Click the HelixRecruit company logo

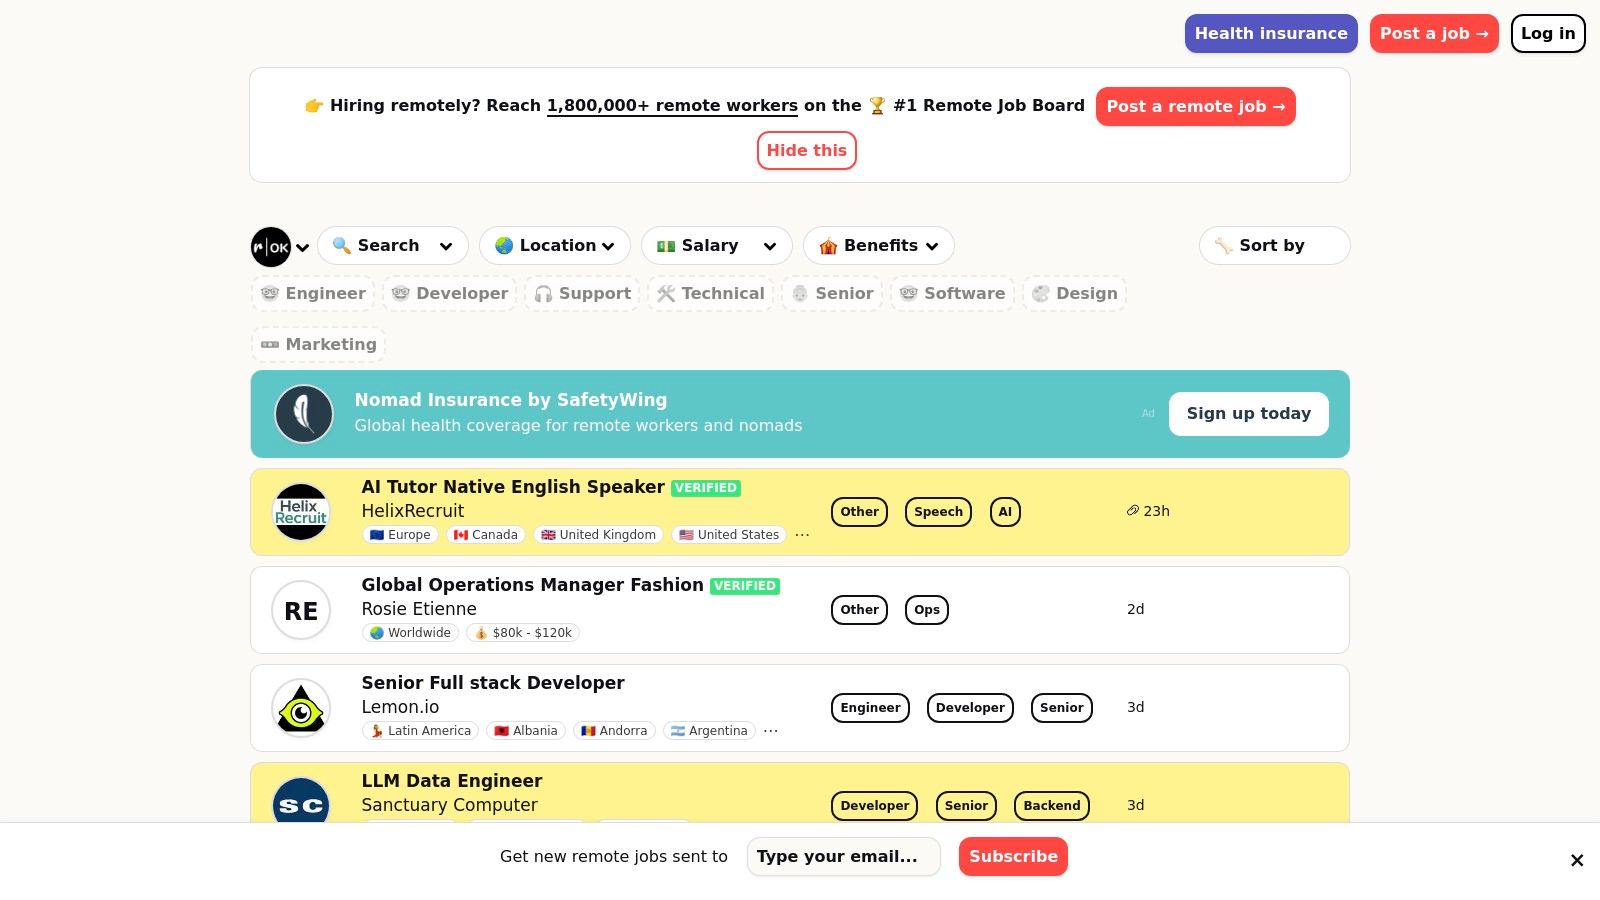coord(301,512)
